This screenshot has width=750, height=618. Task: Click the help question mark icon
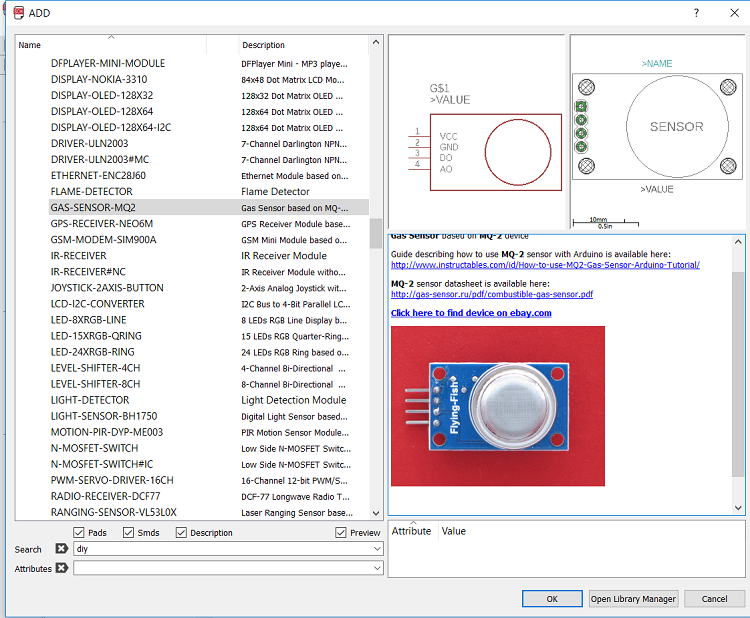pos(696,13)
